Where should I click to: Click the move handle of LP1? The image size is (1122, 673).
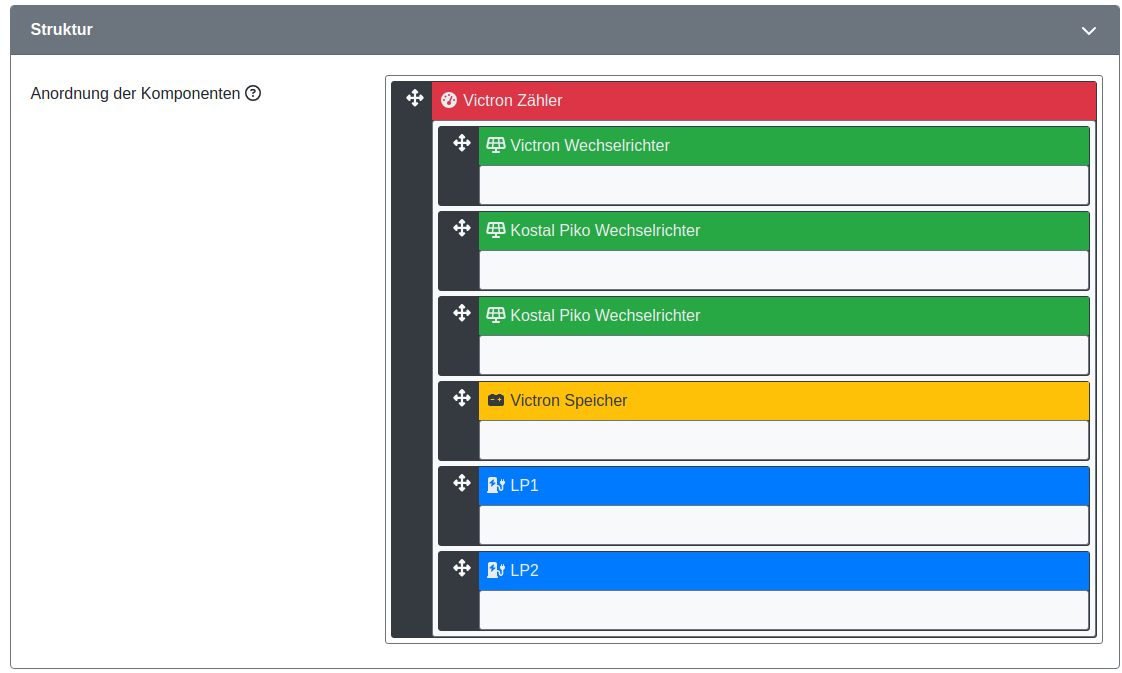(462, 483)
